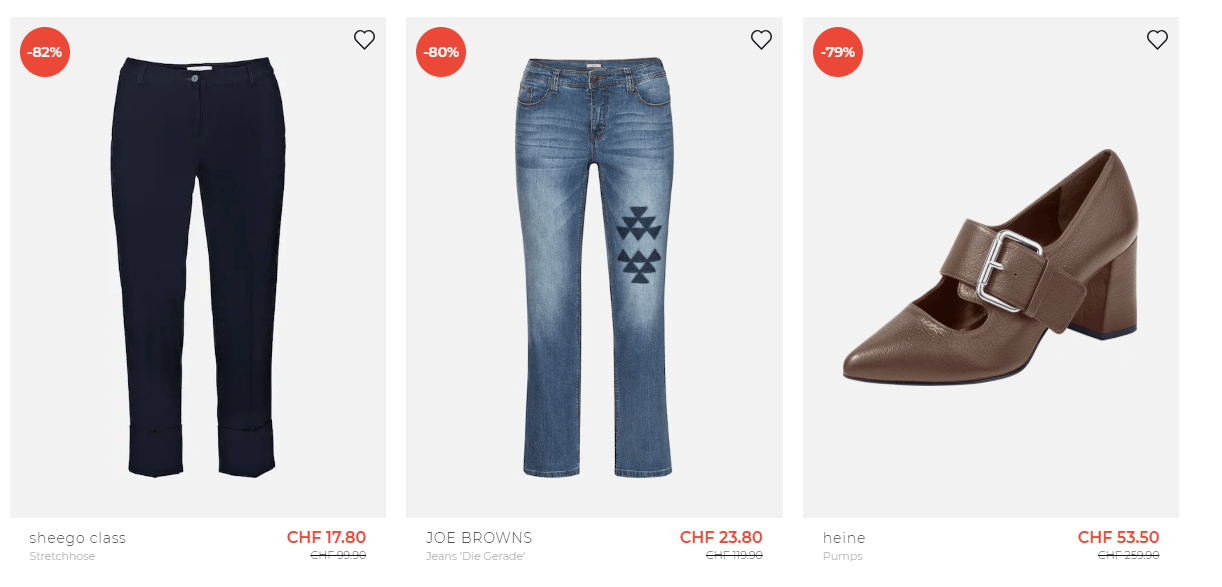Screen dimensions: 1222x587
Task: Click the heart icon on heine Pumps
Action: pyautogui.click(x=1157, y=40)
